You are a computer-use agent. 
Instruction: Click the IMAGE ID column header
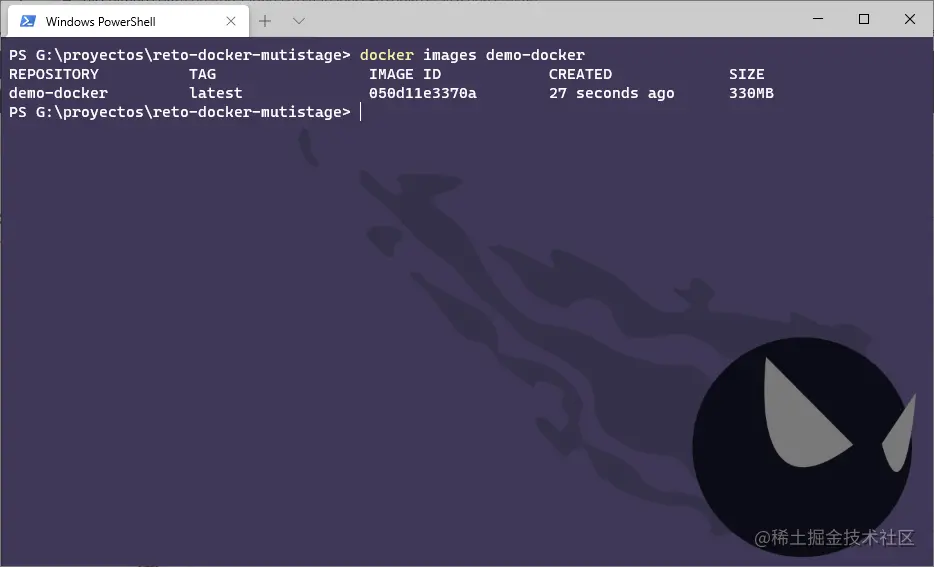[405, 74]
